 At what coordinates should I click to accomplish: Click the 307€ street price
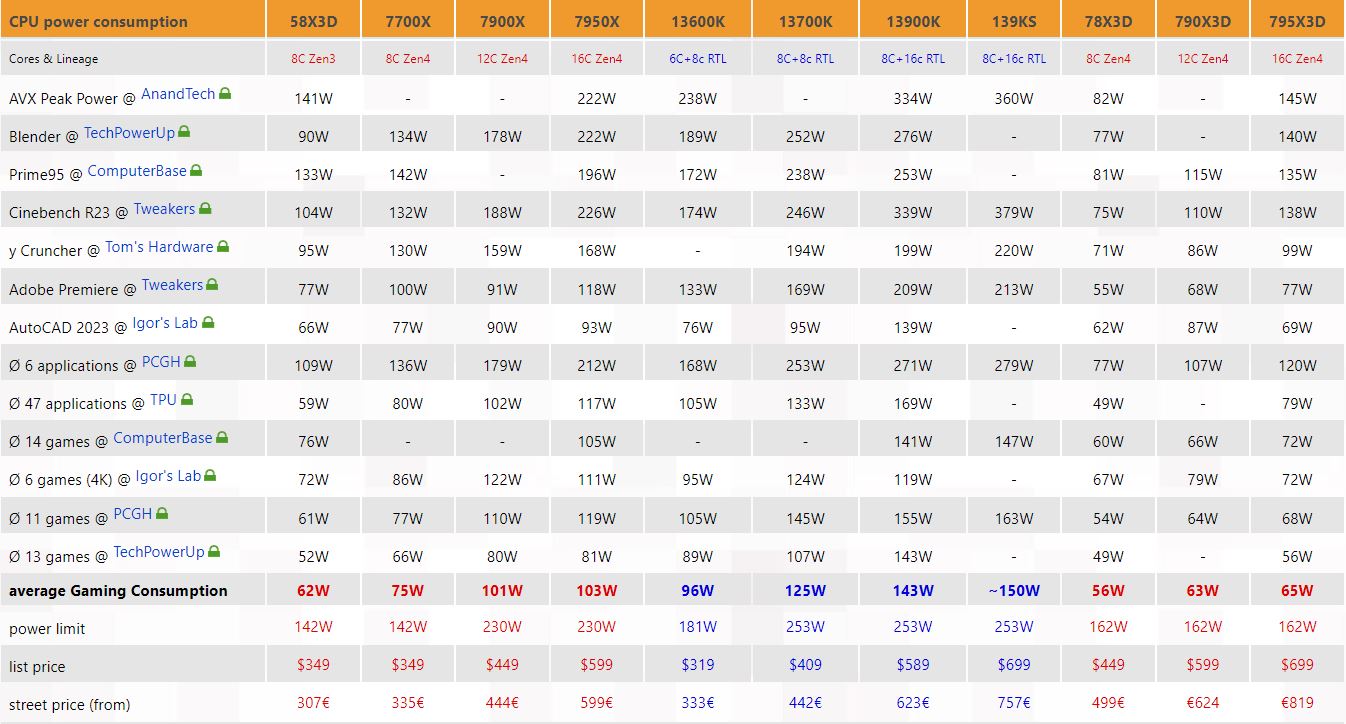click(313, 702)
